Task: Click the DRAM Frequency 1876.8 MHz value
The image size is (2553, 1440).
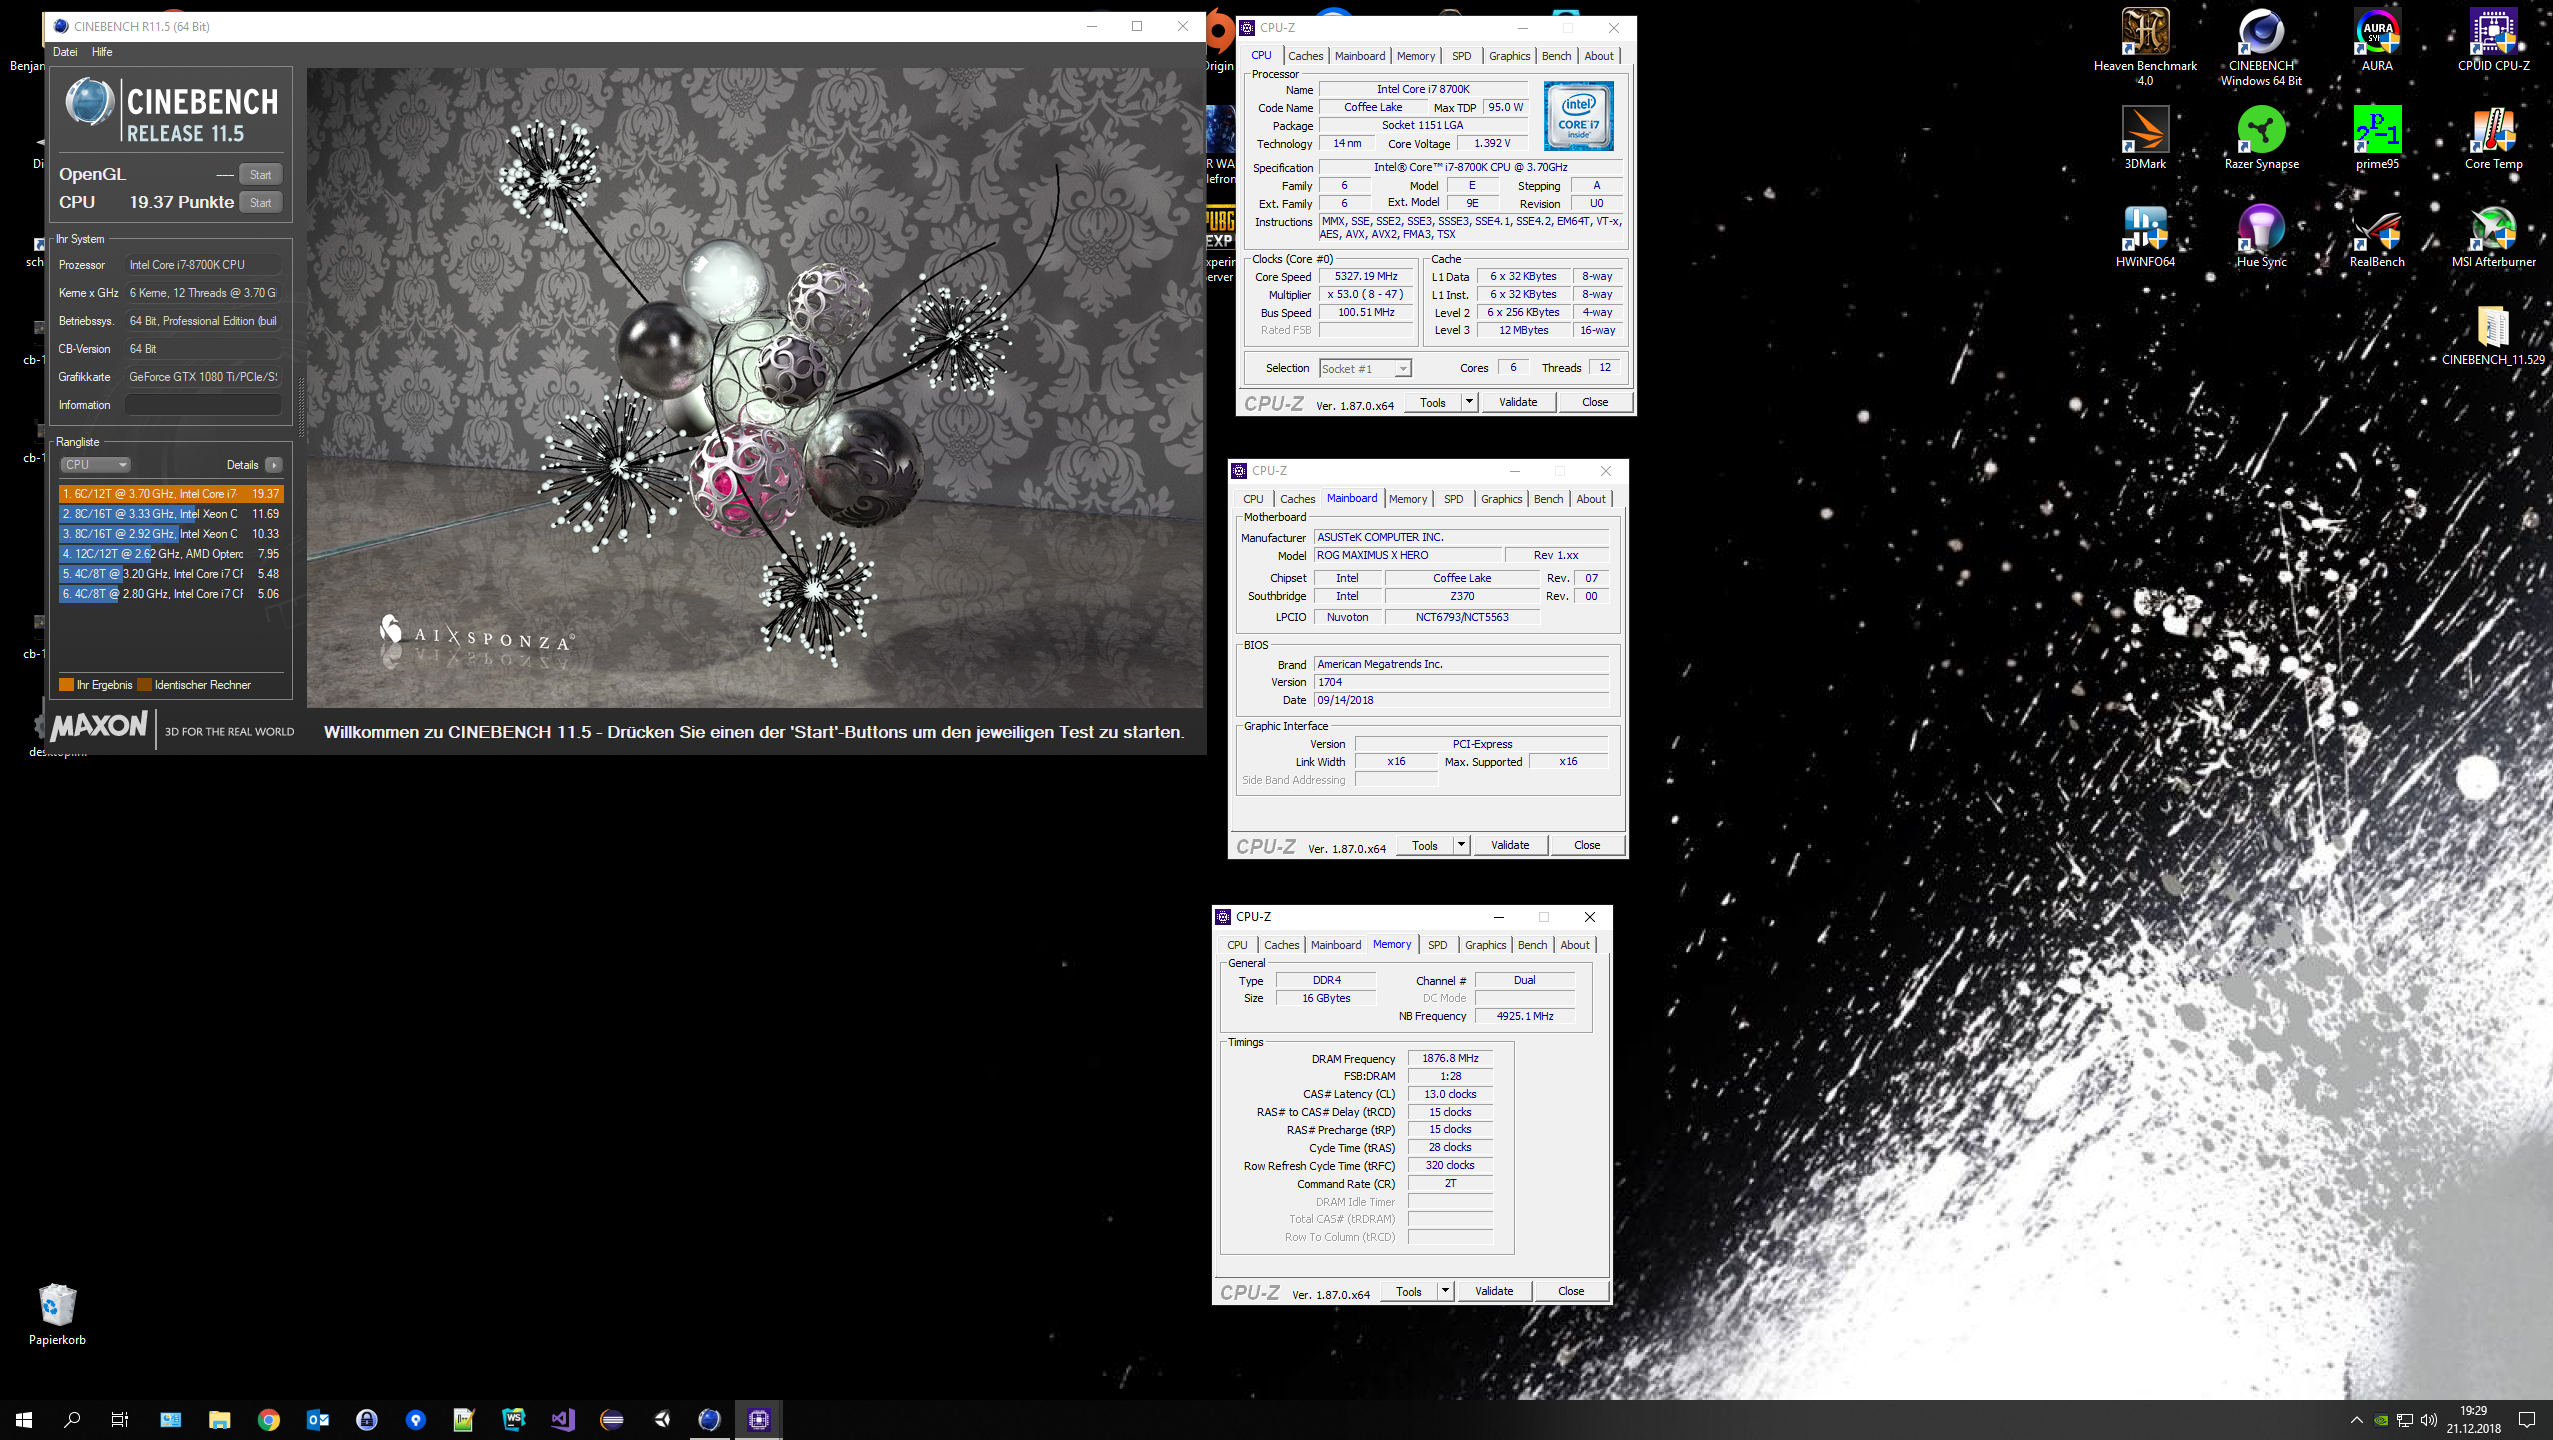Action: tap(1450, 1058)
